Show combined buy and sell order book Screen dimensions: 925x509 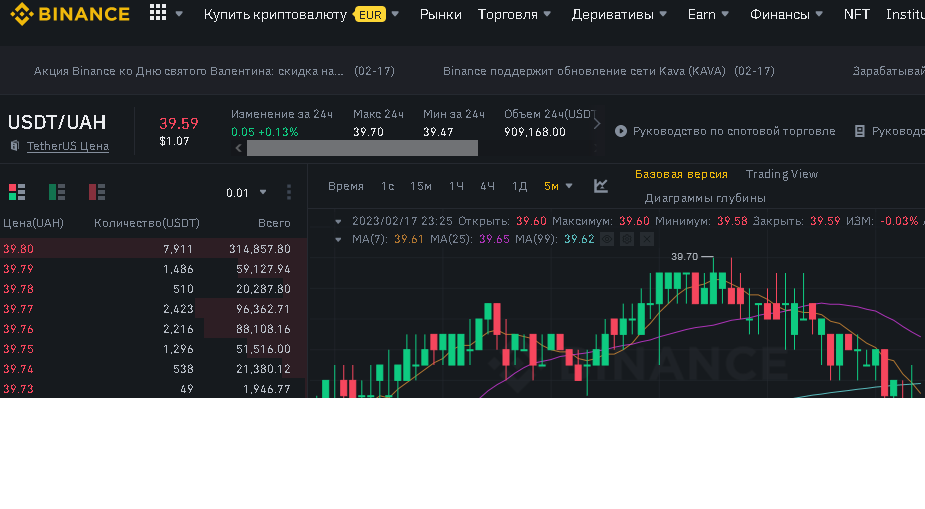[17, 192]
